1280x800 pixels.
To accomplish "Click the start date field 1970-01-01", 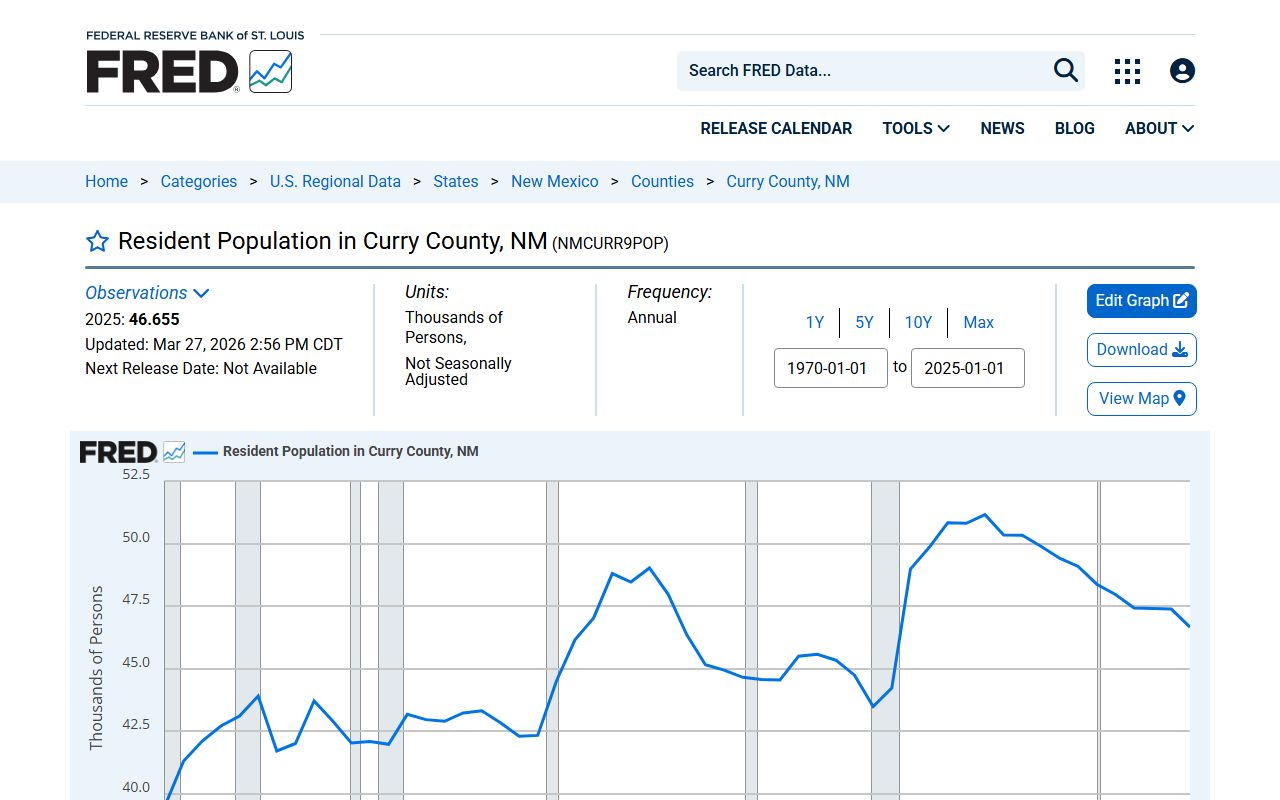I will [831, 368].
